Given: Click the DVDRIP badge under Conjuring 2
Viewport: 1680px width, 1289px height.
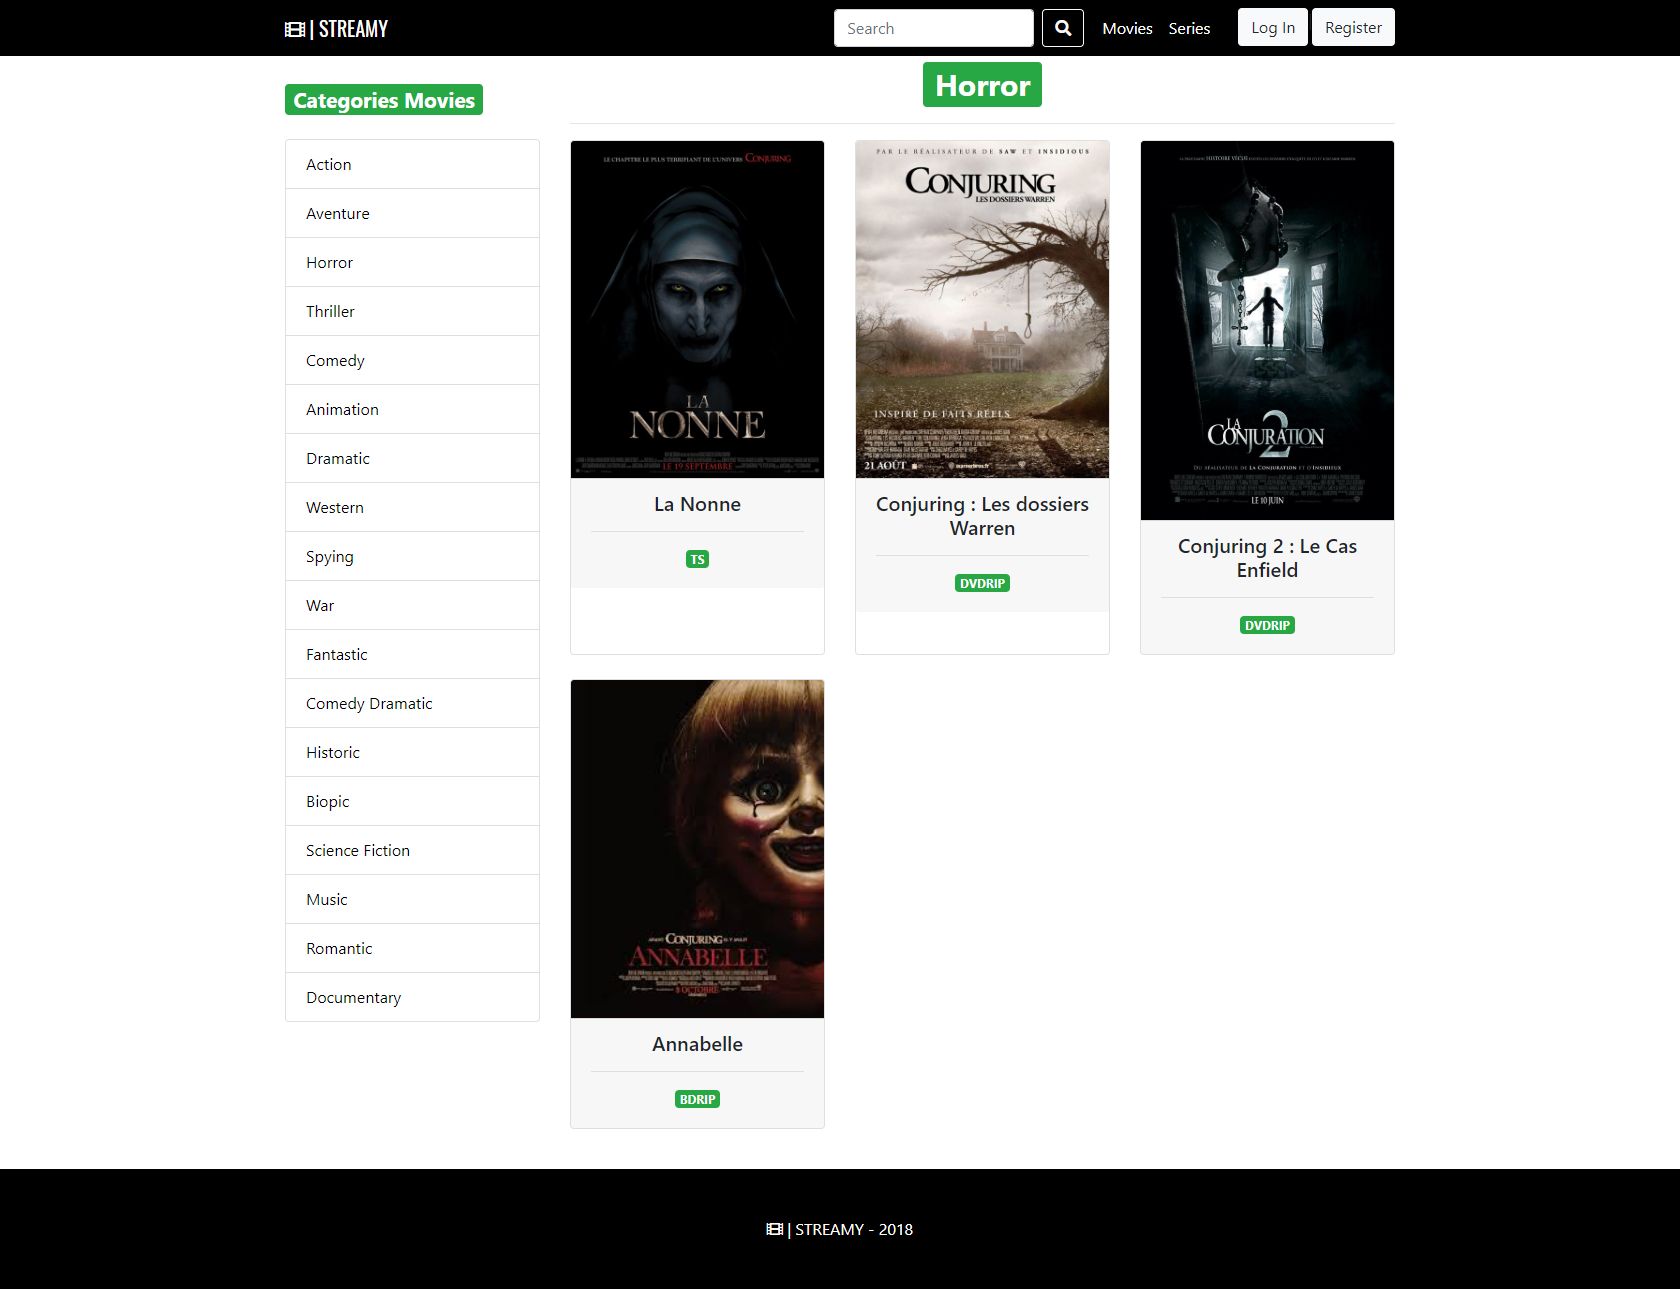Looking at the screenshot, I should pyautogui.click(x=1267, y=625).
